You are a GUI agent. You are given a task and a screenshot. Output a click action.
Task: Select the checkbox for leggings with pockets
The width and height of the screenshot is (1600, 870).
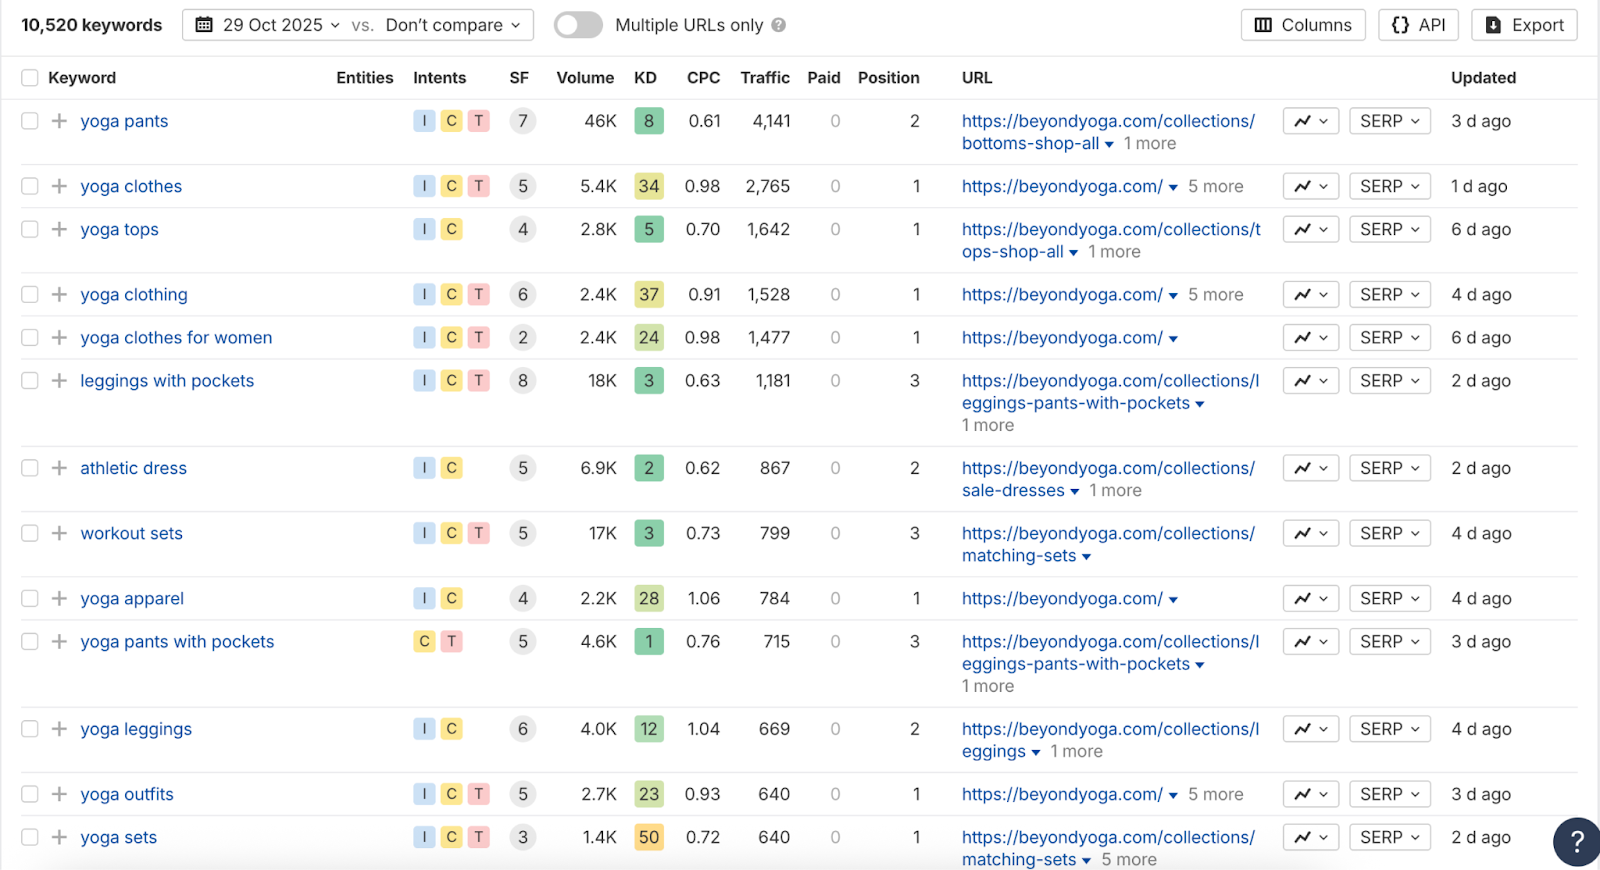pos(30,381)
